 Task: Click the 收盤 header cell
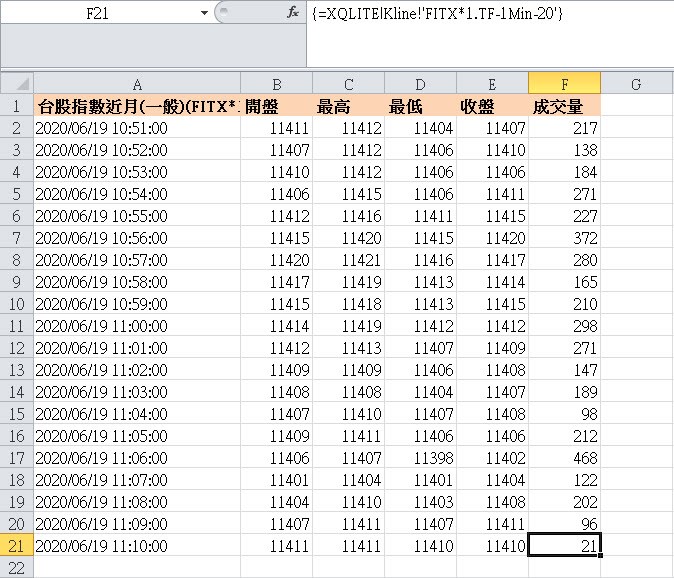pyautogui.click(x=492, y=106)
